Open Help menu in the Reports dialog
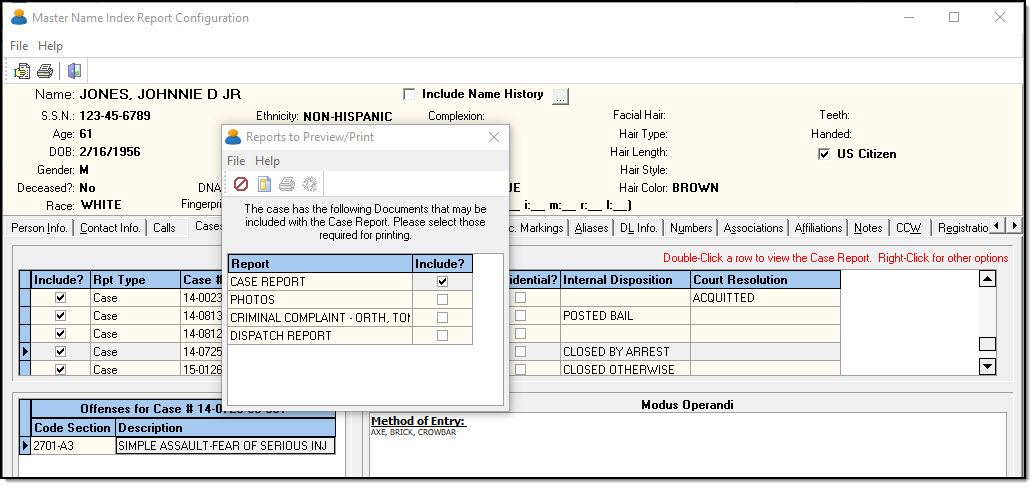This screenshot has height=487, width=1034. (267, 161)
